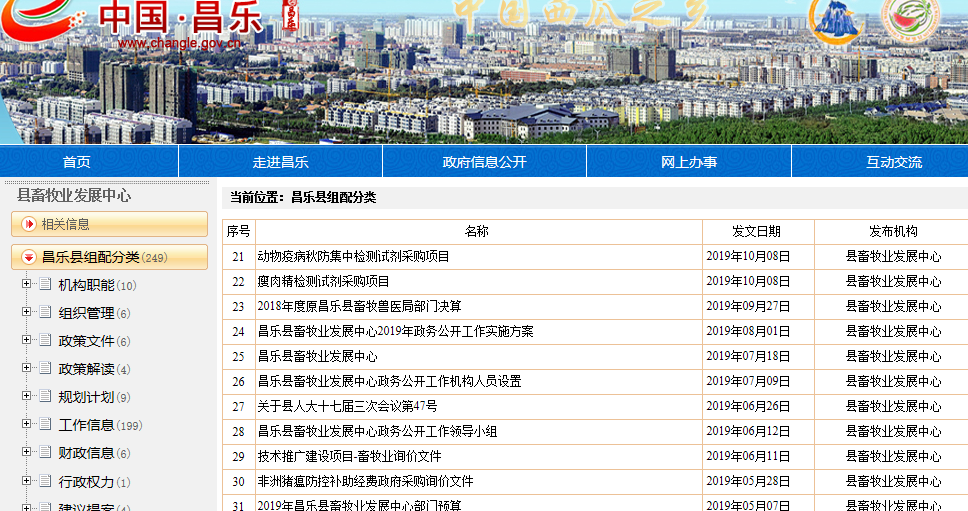
Task: Select 网上办事 from the navigation bar
Action: tap(688, 162)
